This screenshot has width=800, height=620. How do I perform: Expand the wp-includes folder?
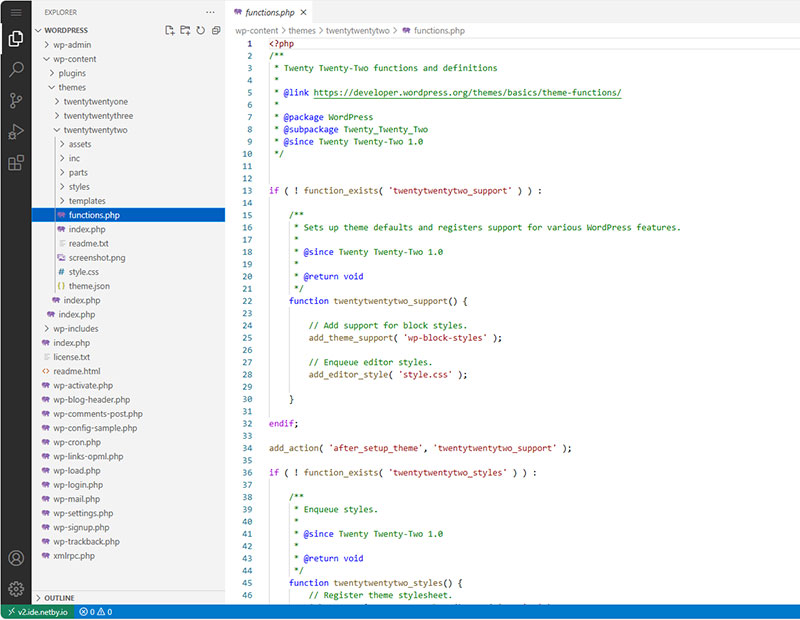75,328
